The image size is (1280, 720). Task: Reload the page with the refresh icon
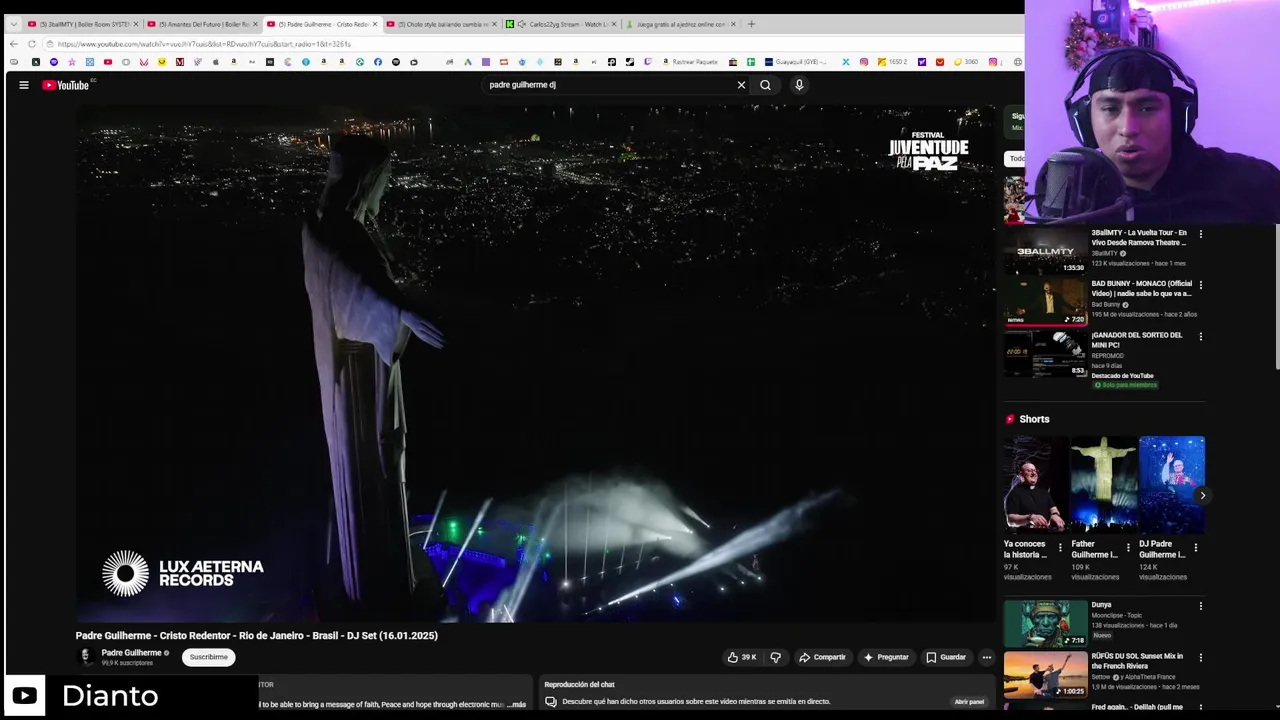coord(32,44)
